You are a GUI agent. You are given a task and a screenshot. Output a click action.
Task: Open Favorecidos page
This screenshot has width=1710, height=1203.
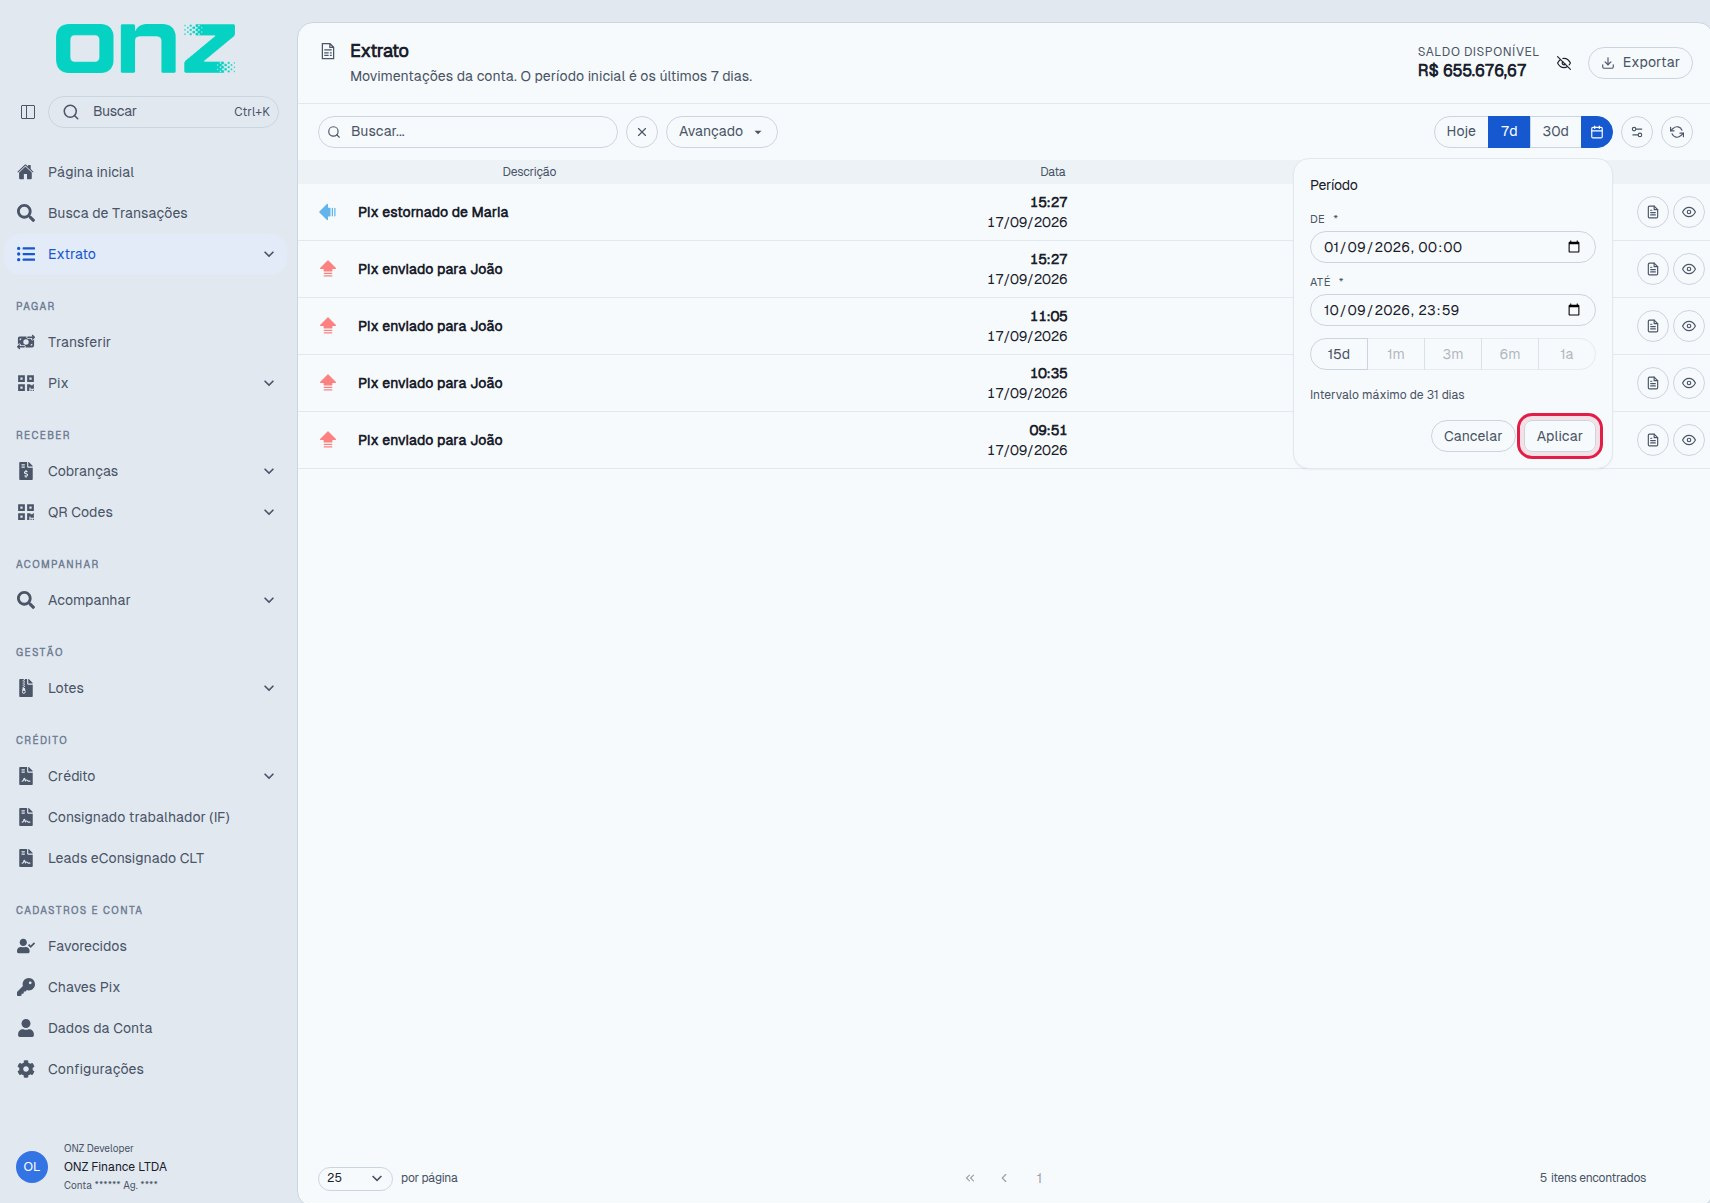click(145, 946)
